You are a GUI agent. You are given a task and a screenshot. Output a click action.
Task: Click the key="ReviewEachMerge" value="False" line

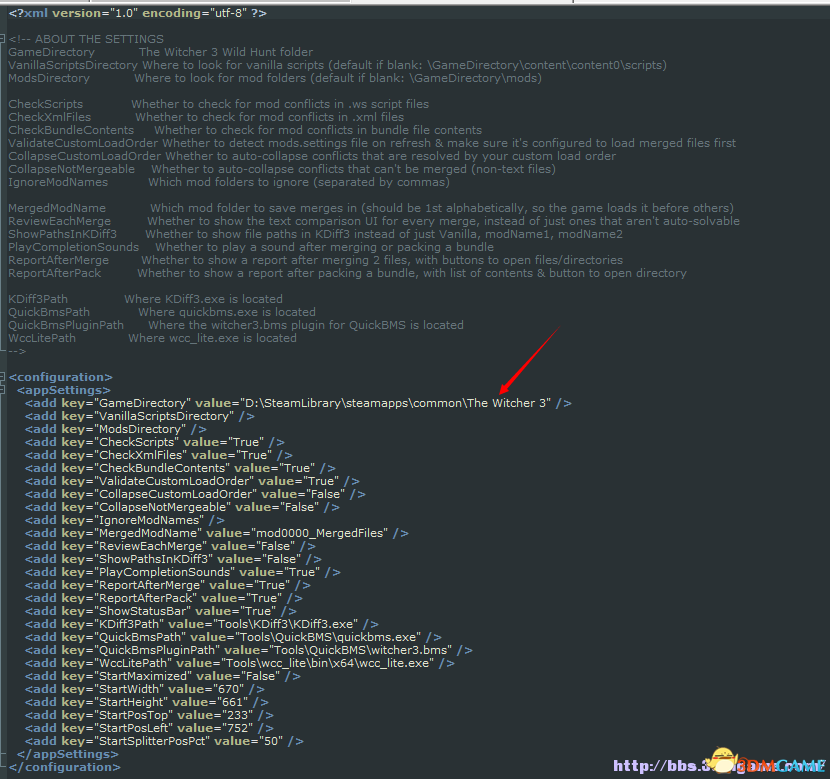(x=170, y=546)
